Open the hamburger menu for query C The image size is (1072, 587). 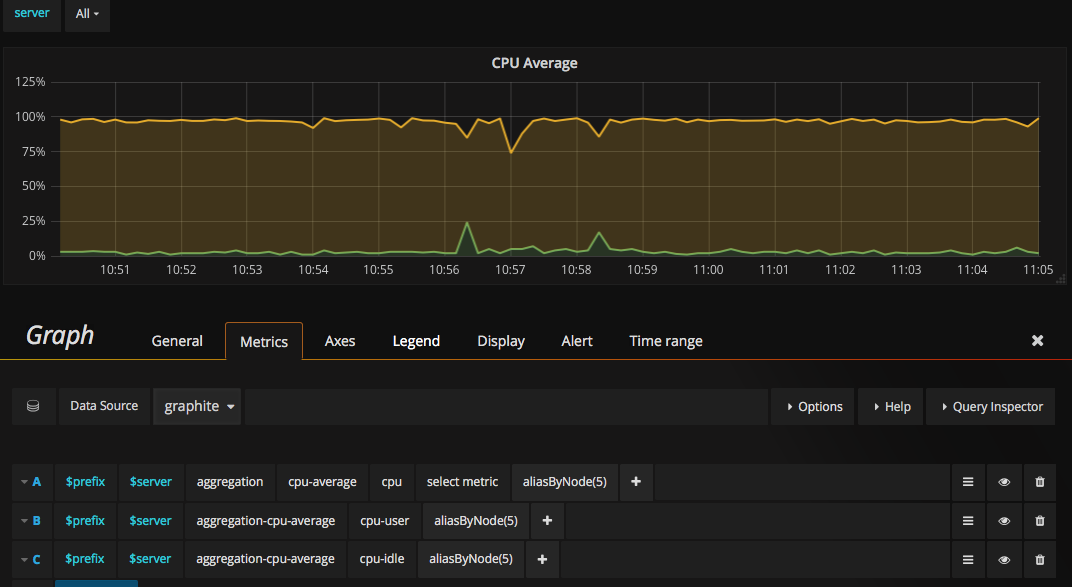click(967, 560)
